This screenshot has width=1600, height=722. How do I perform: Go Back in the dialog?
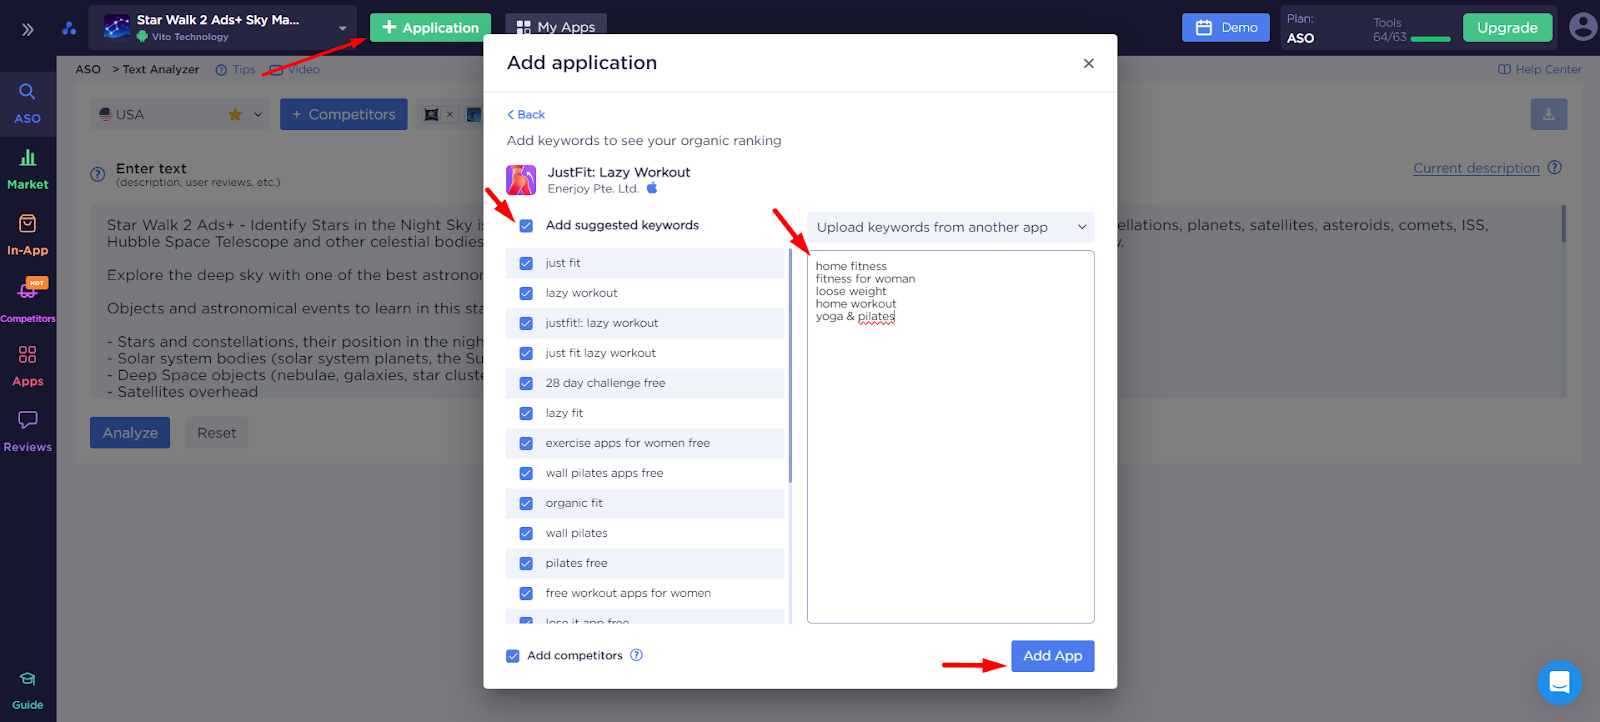pos(526,114)
